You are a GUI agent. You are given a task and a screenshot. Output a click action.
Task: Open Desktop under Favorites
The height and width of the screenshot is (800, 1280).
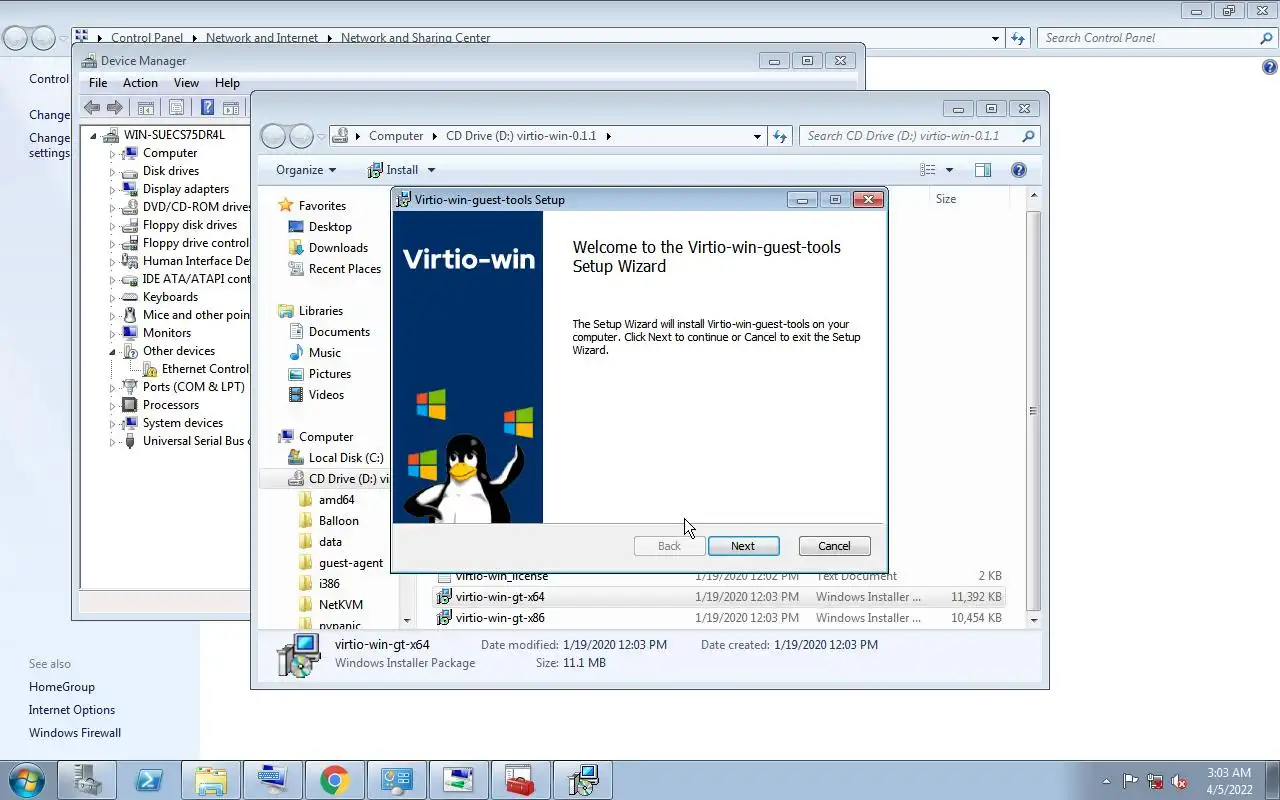coord(330,227)
